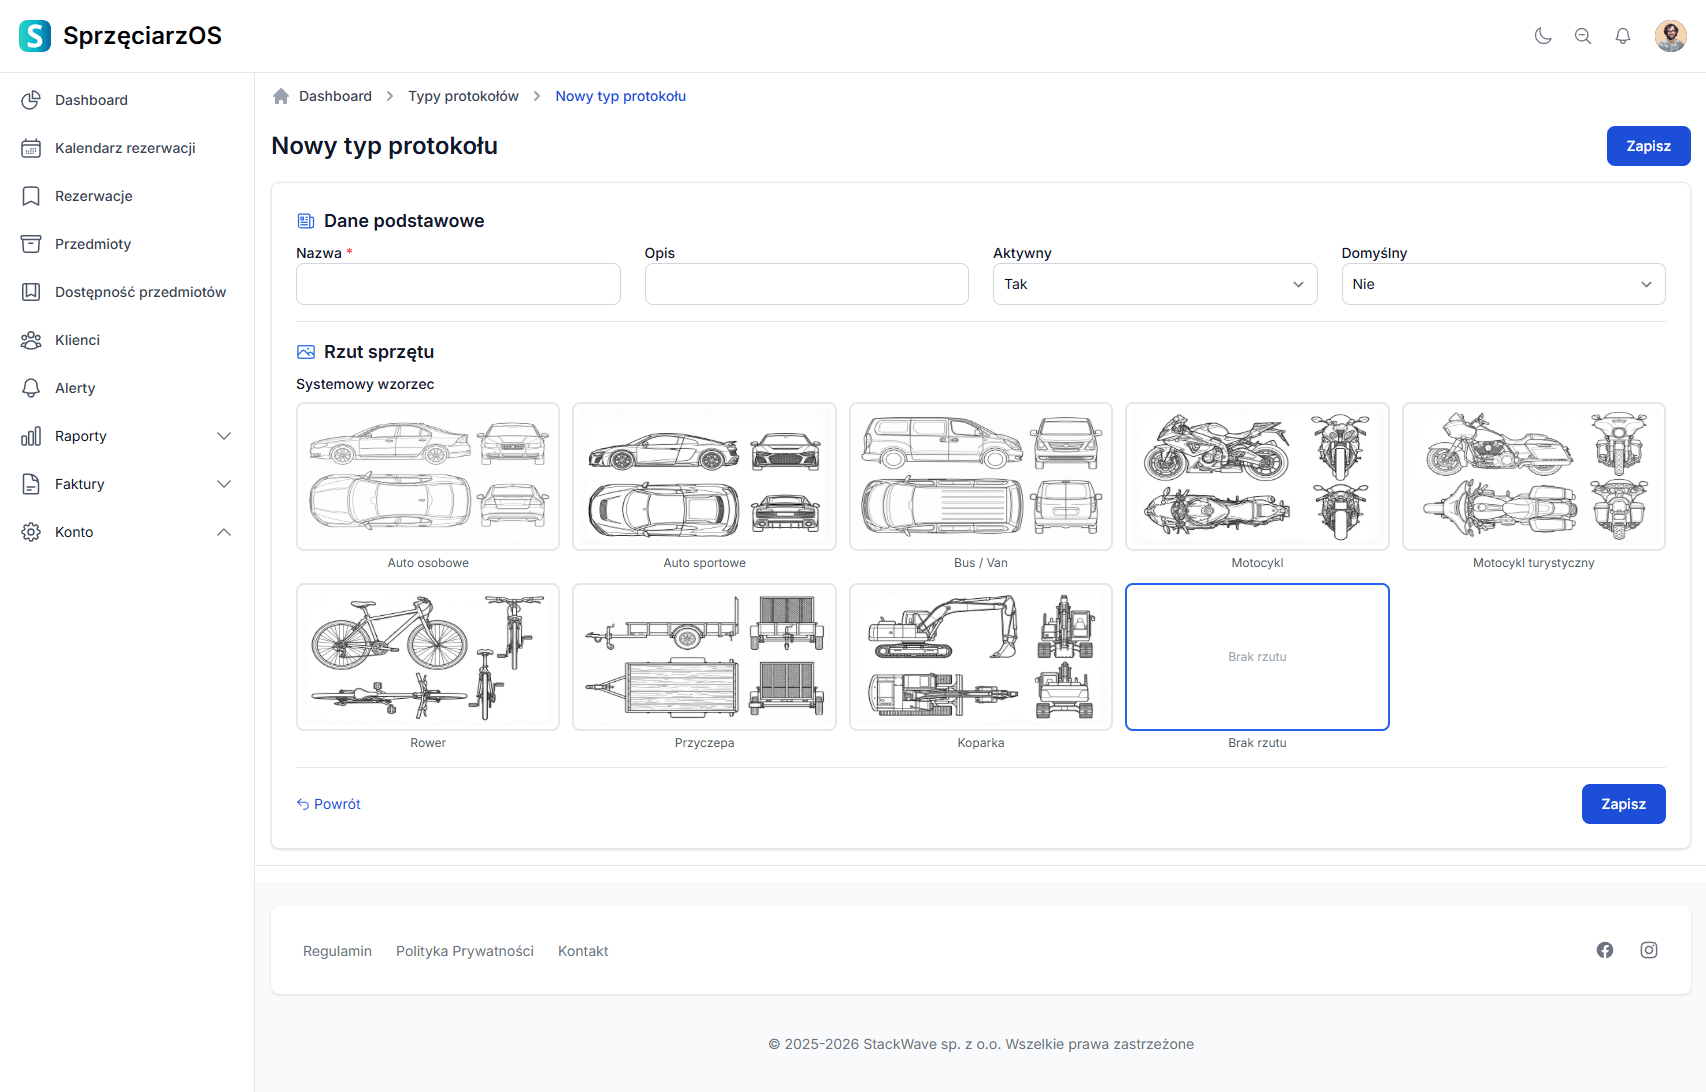Select the Auto osobowe template
Image resolution: width=1706 pixels, height=1092 pixels.
tap(428, 477)
